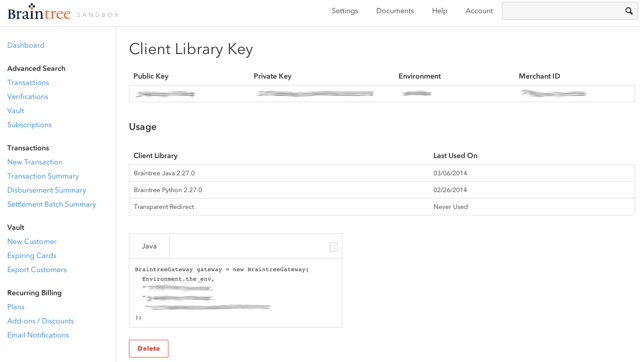Click the Last Used On column header
Viewport: 640px width, 362px height.
click(x=455, y=155)
